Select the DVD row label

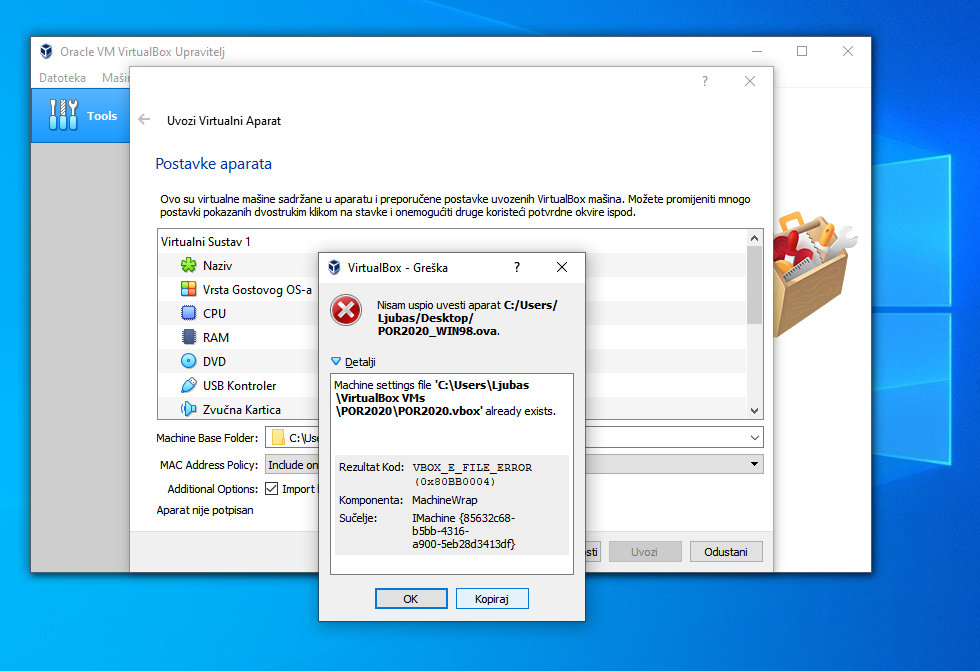click(x=214, y=362)
